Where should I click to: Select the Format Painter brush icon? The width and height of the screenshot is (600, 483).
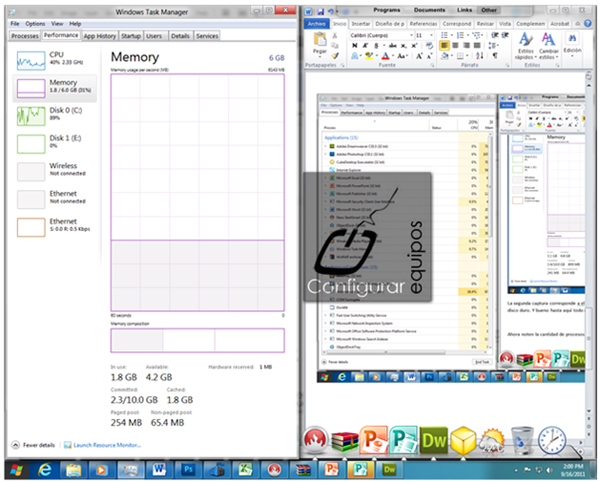[335, 56]
